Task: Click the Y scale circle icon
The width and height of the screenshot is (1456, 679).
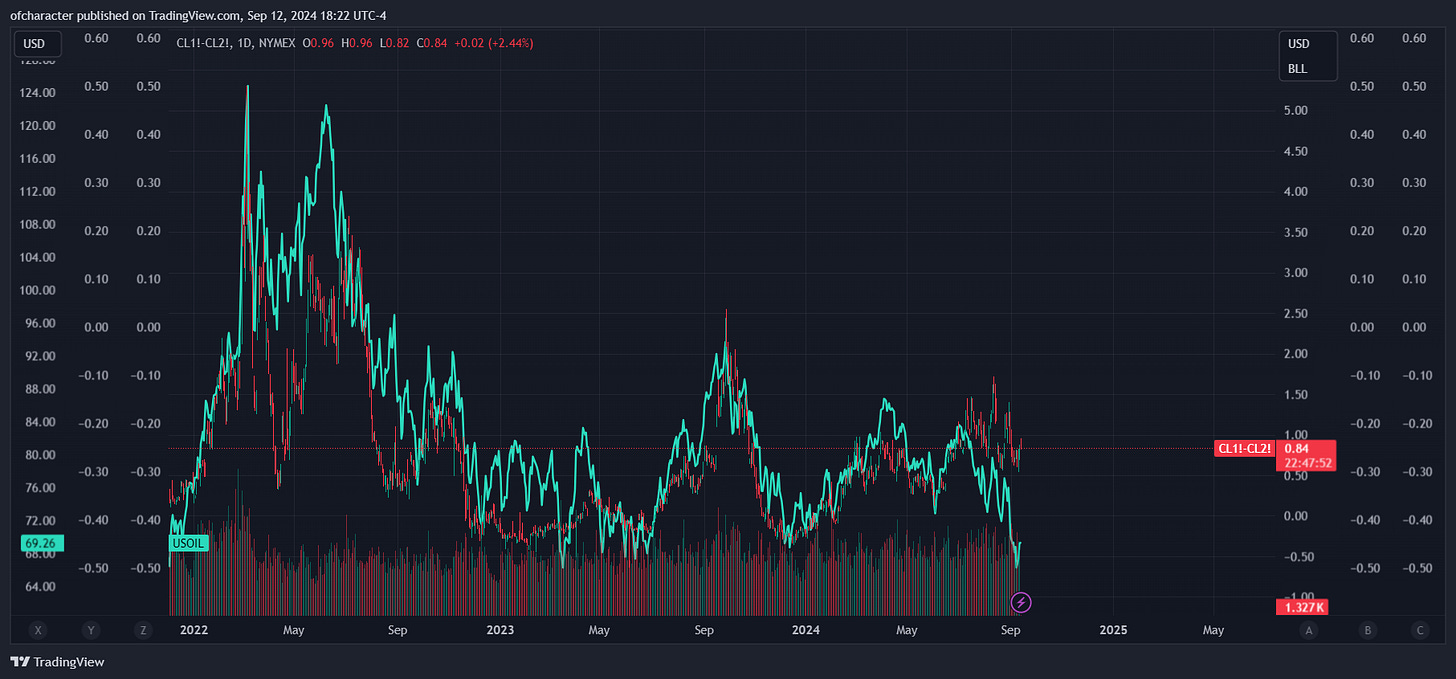Action: 91,630
